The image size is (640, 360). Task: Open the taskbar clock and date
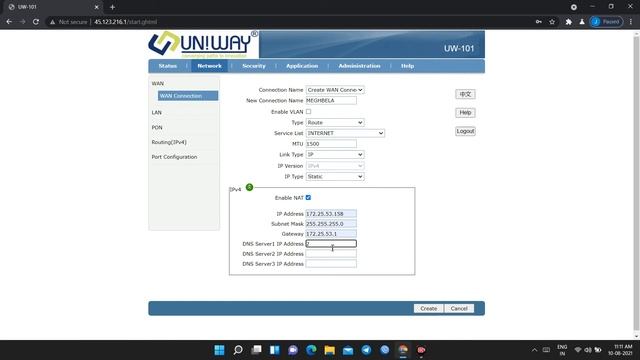pyautogui.click(x=620, y=350)
